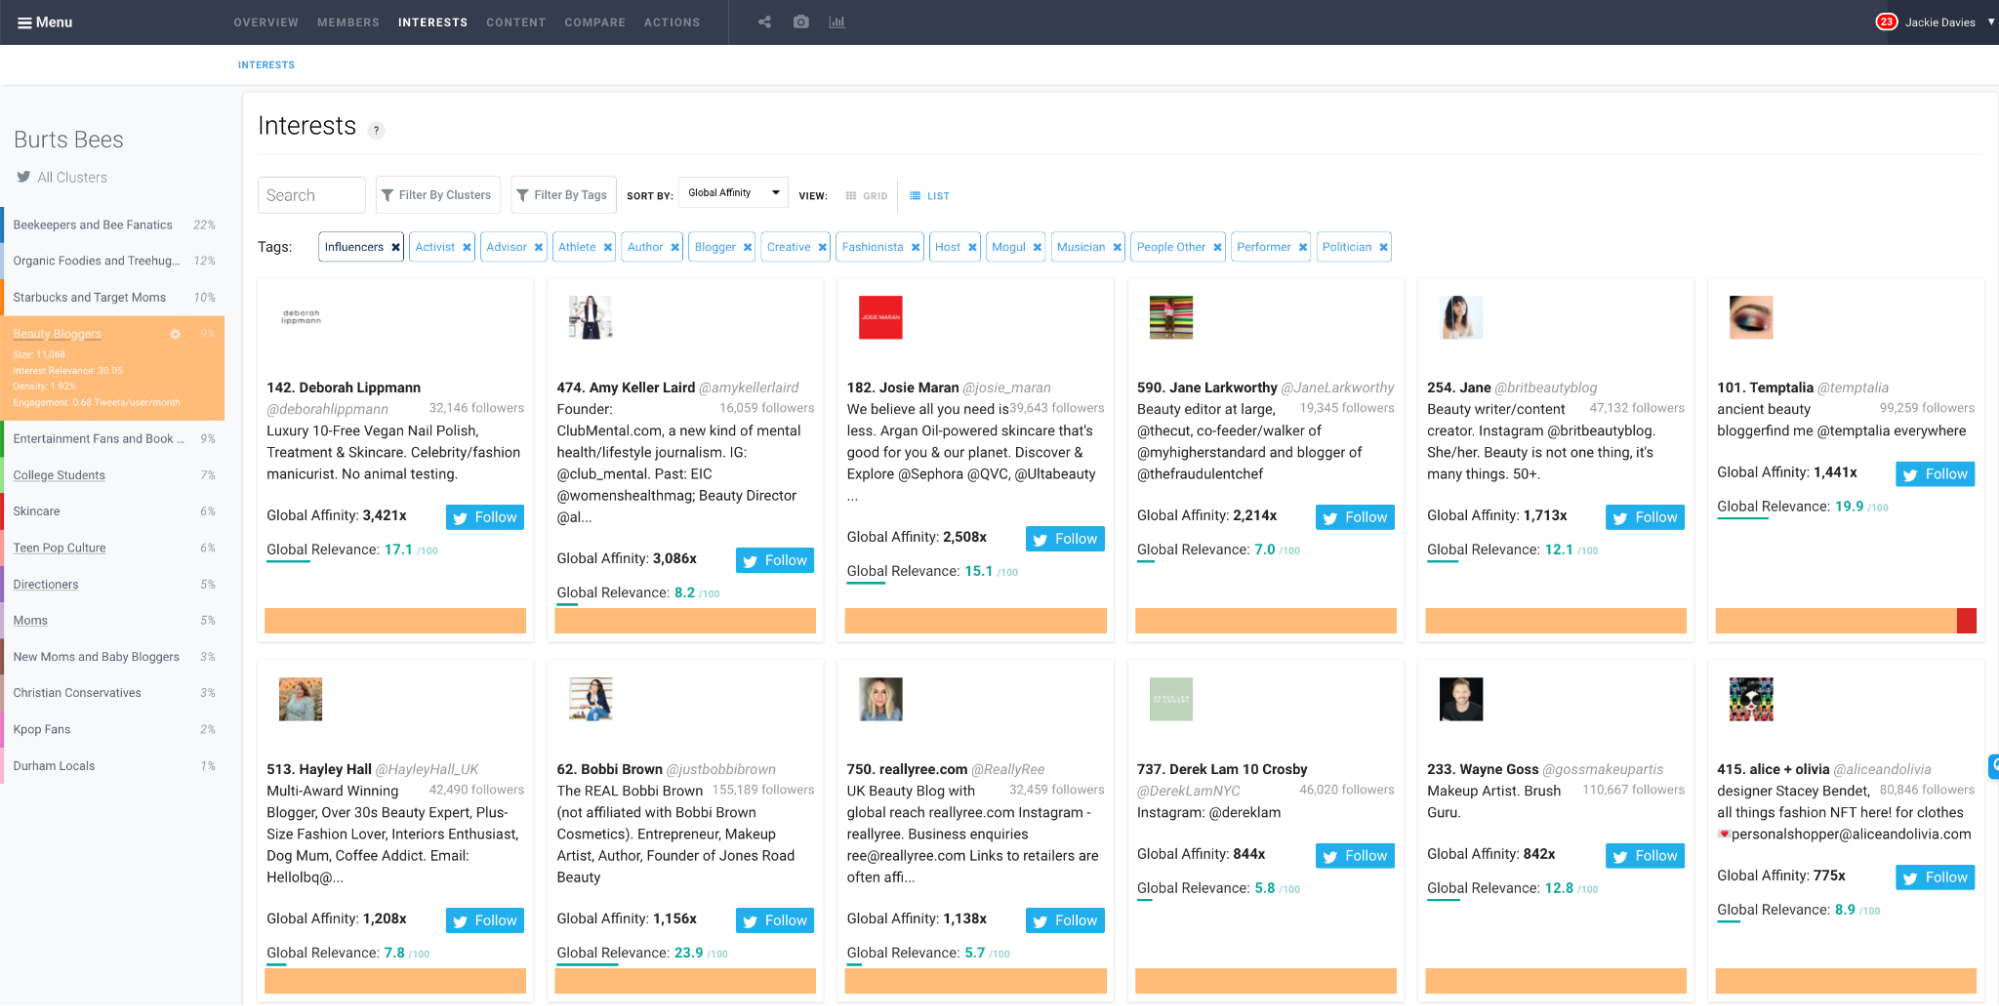The width and height of the screenshot is (1999, 1006).
Task: Open the Content tab
Action: click(x=516, y=22)
